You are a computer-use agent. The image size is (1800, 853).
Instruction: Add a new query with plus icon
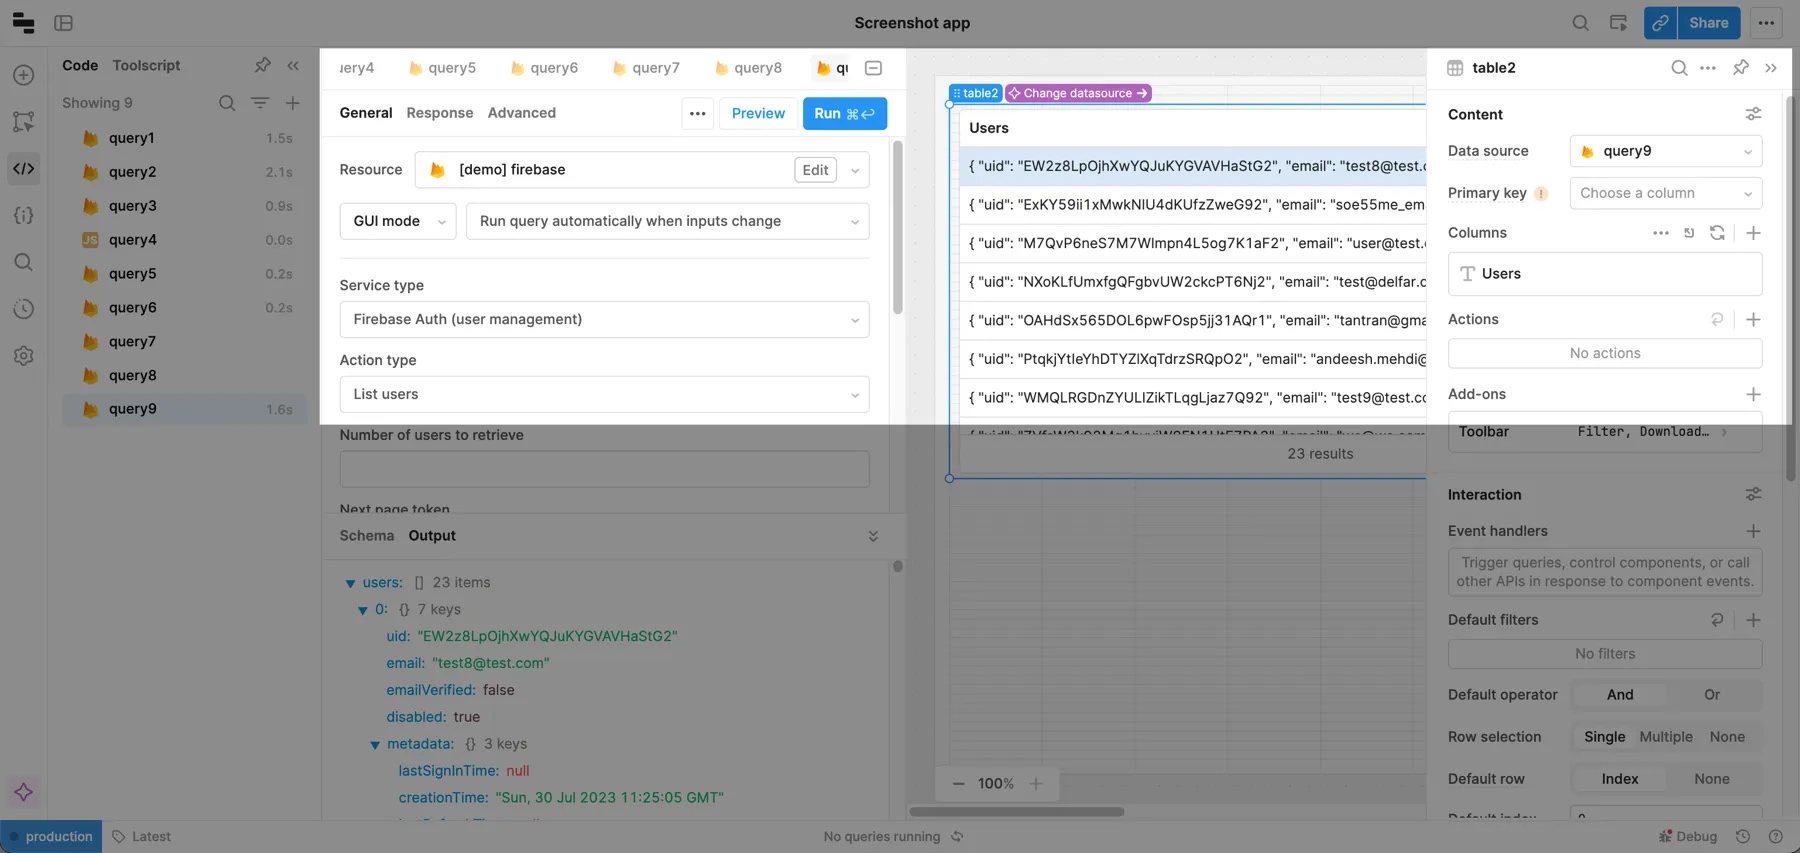[293, 103]
